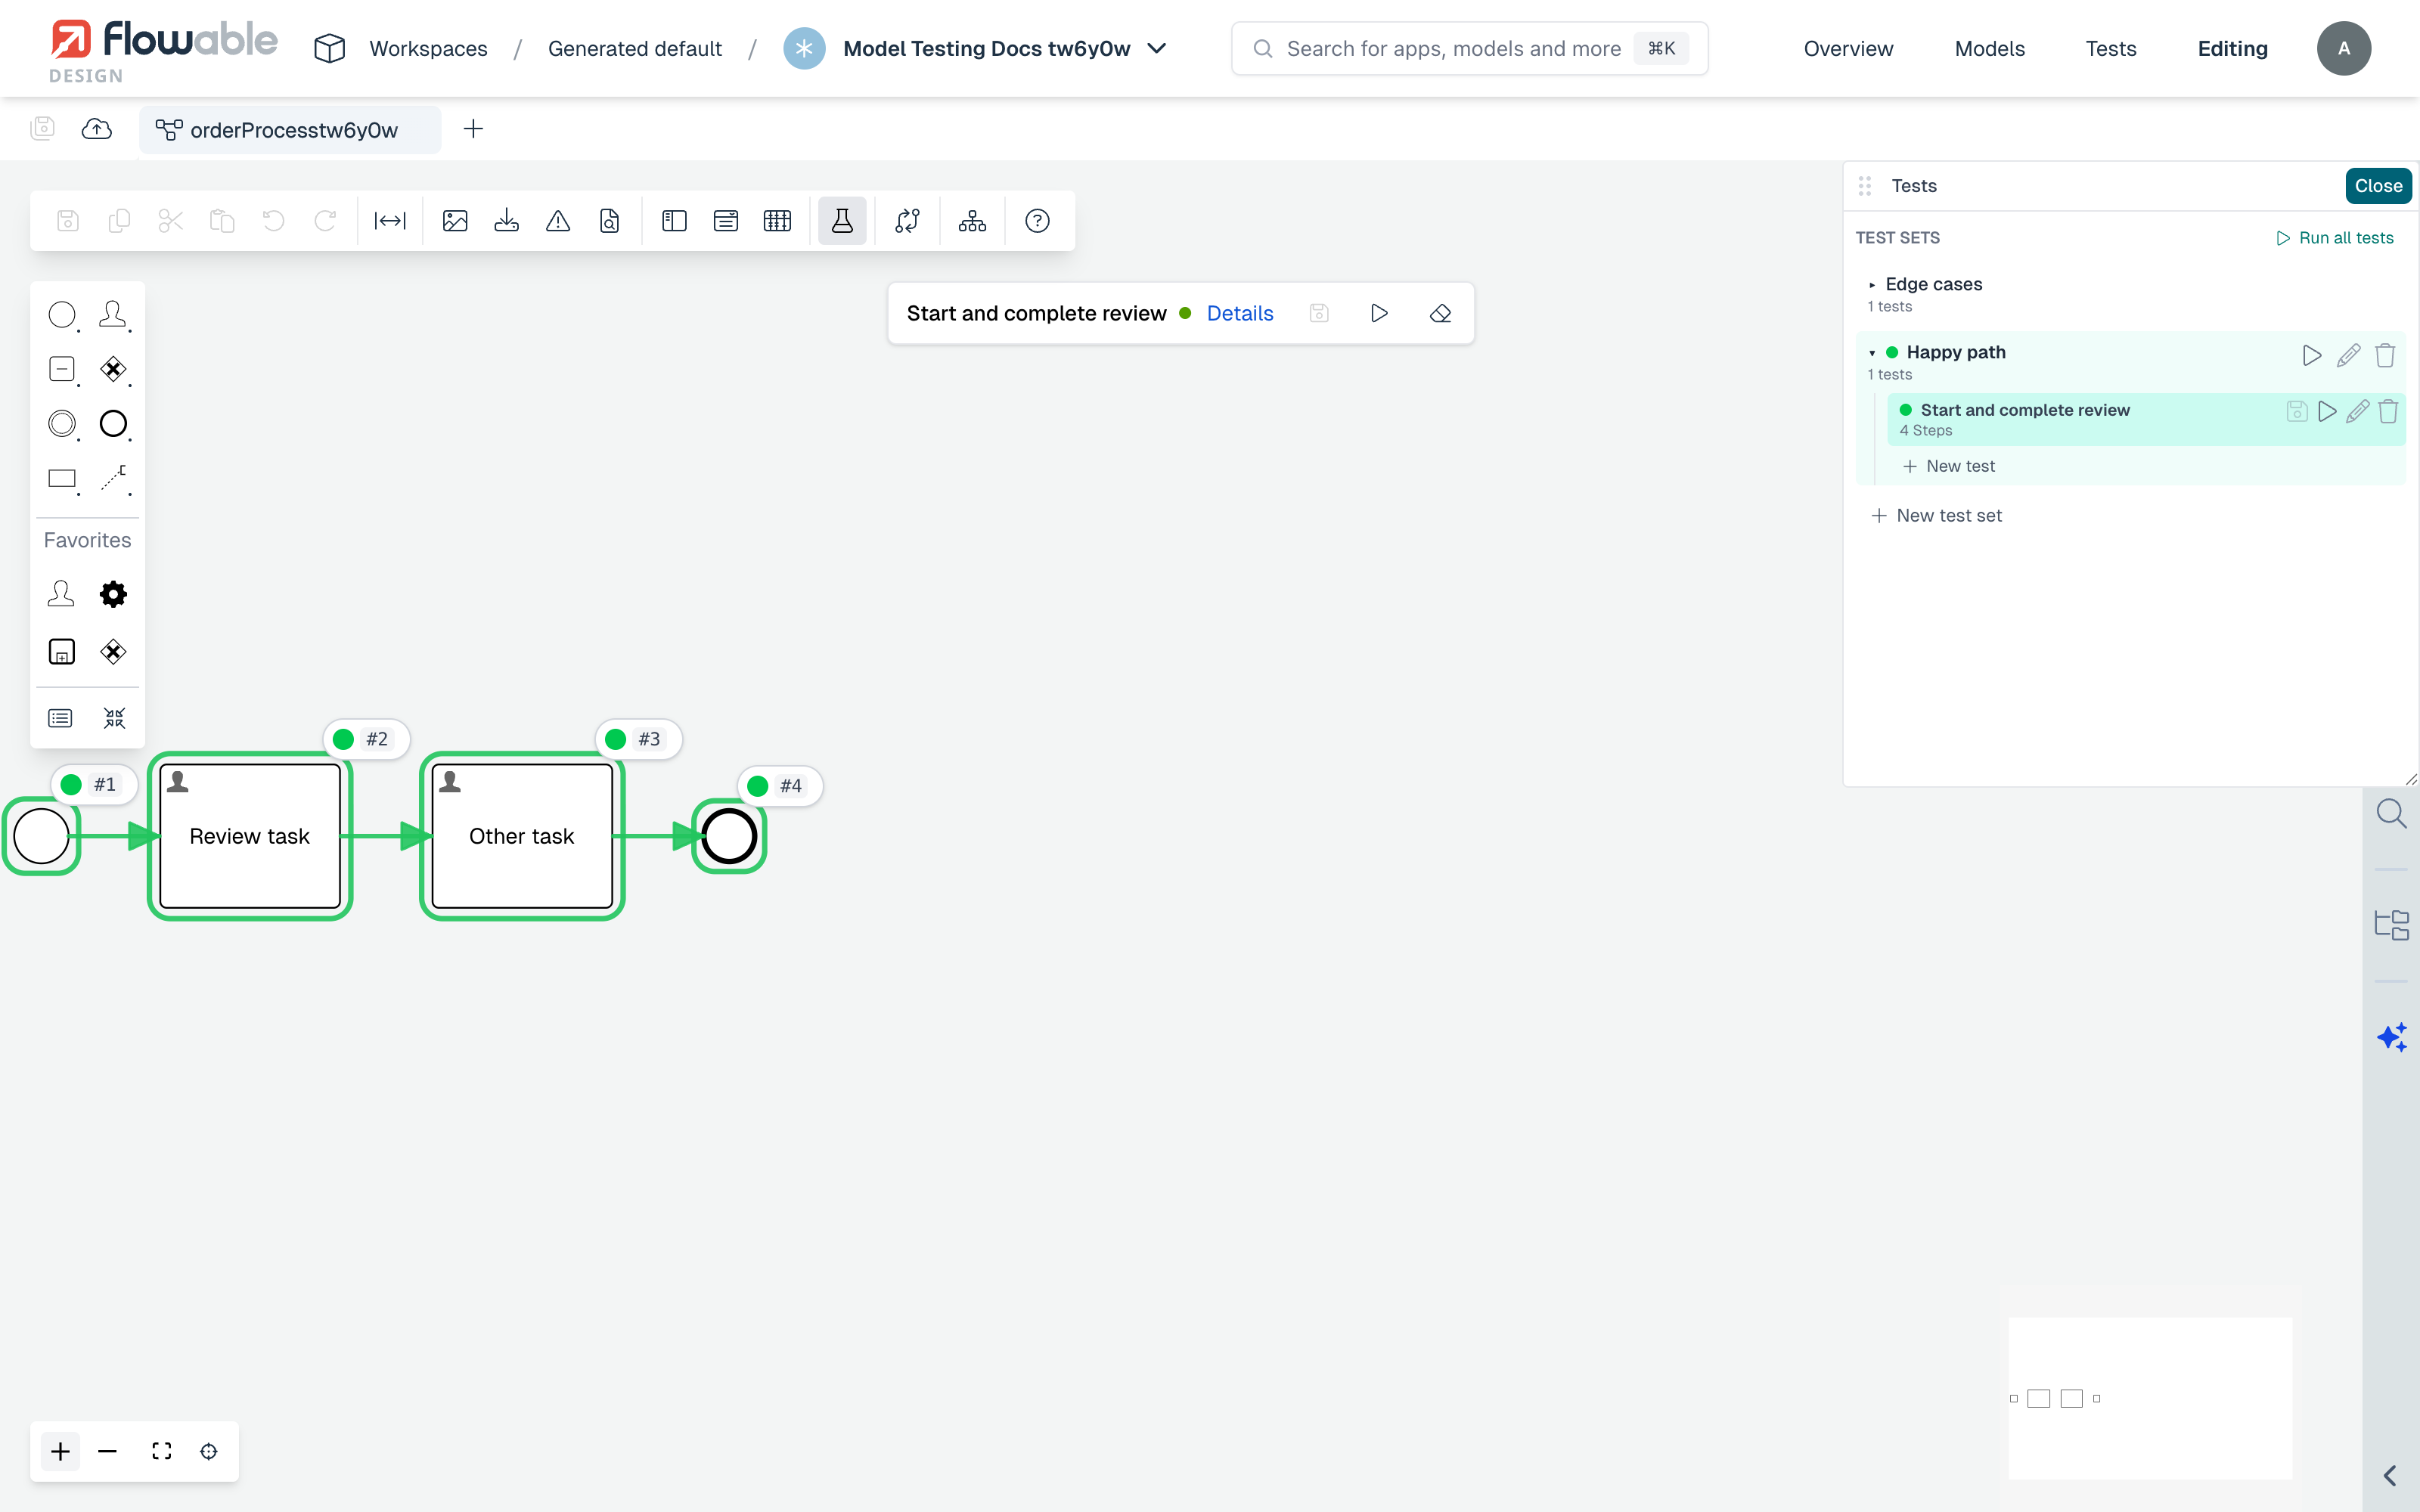Click New test set
This screenshot has width=2420, height=1512.
[1936, 516]
